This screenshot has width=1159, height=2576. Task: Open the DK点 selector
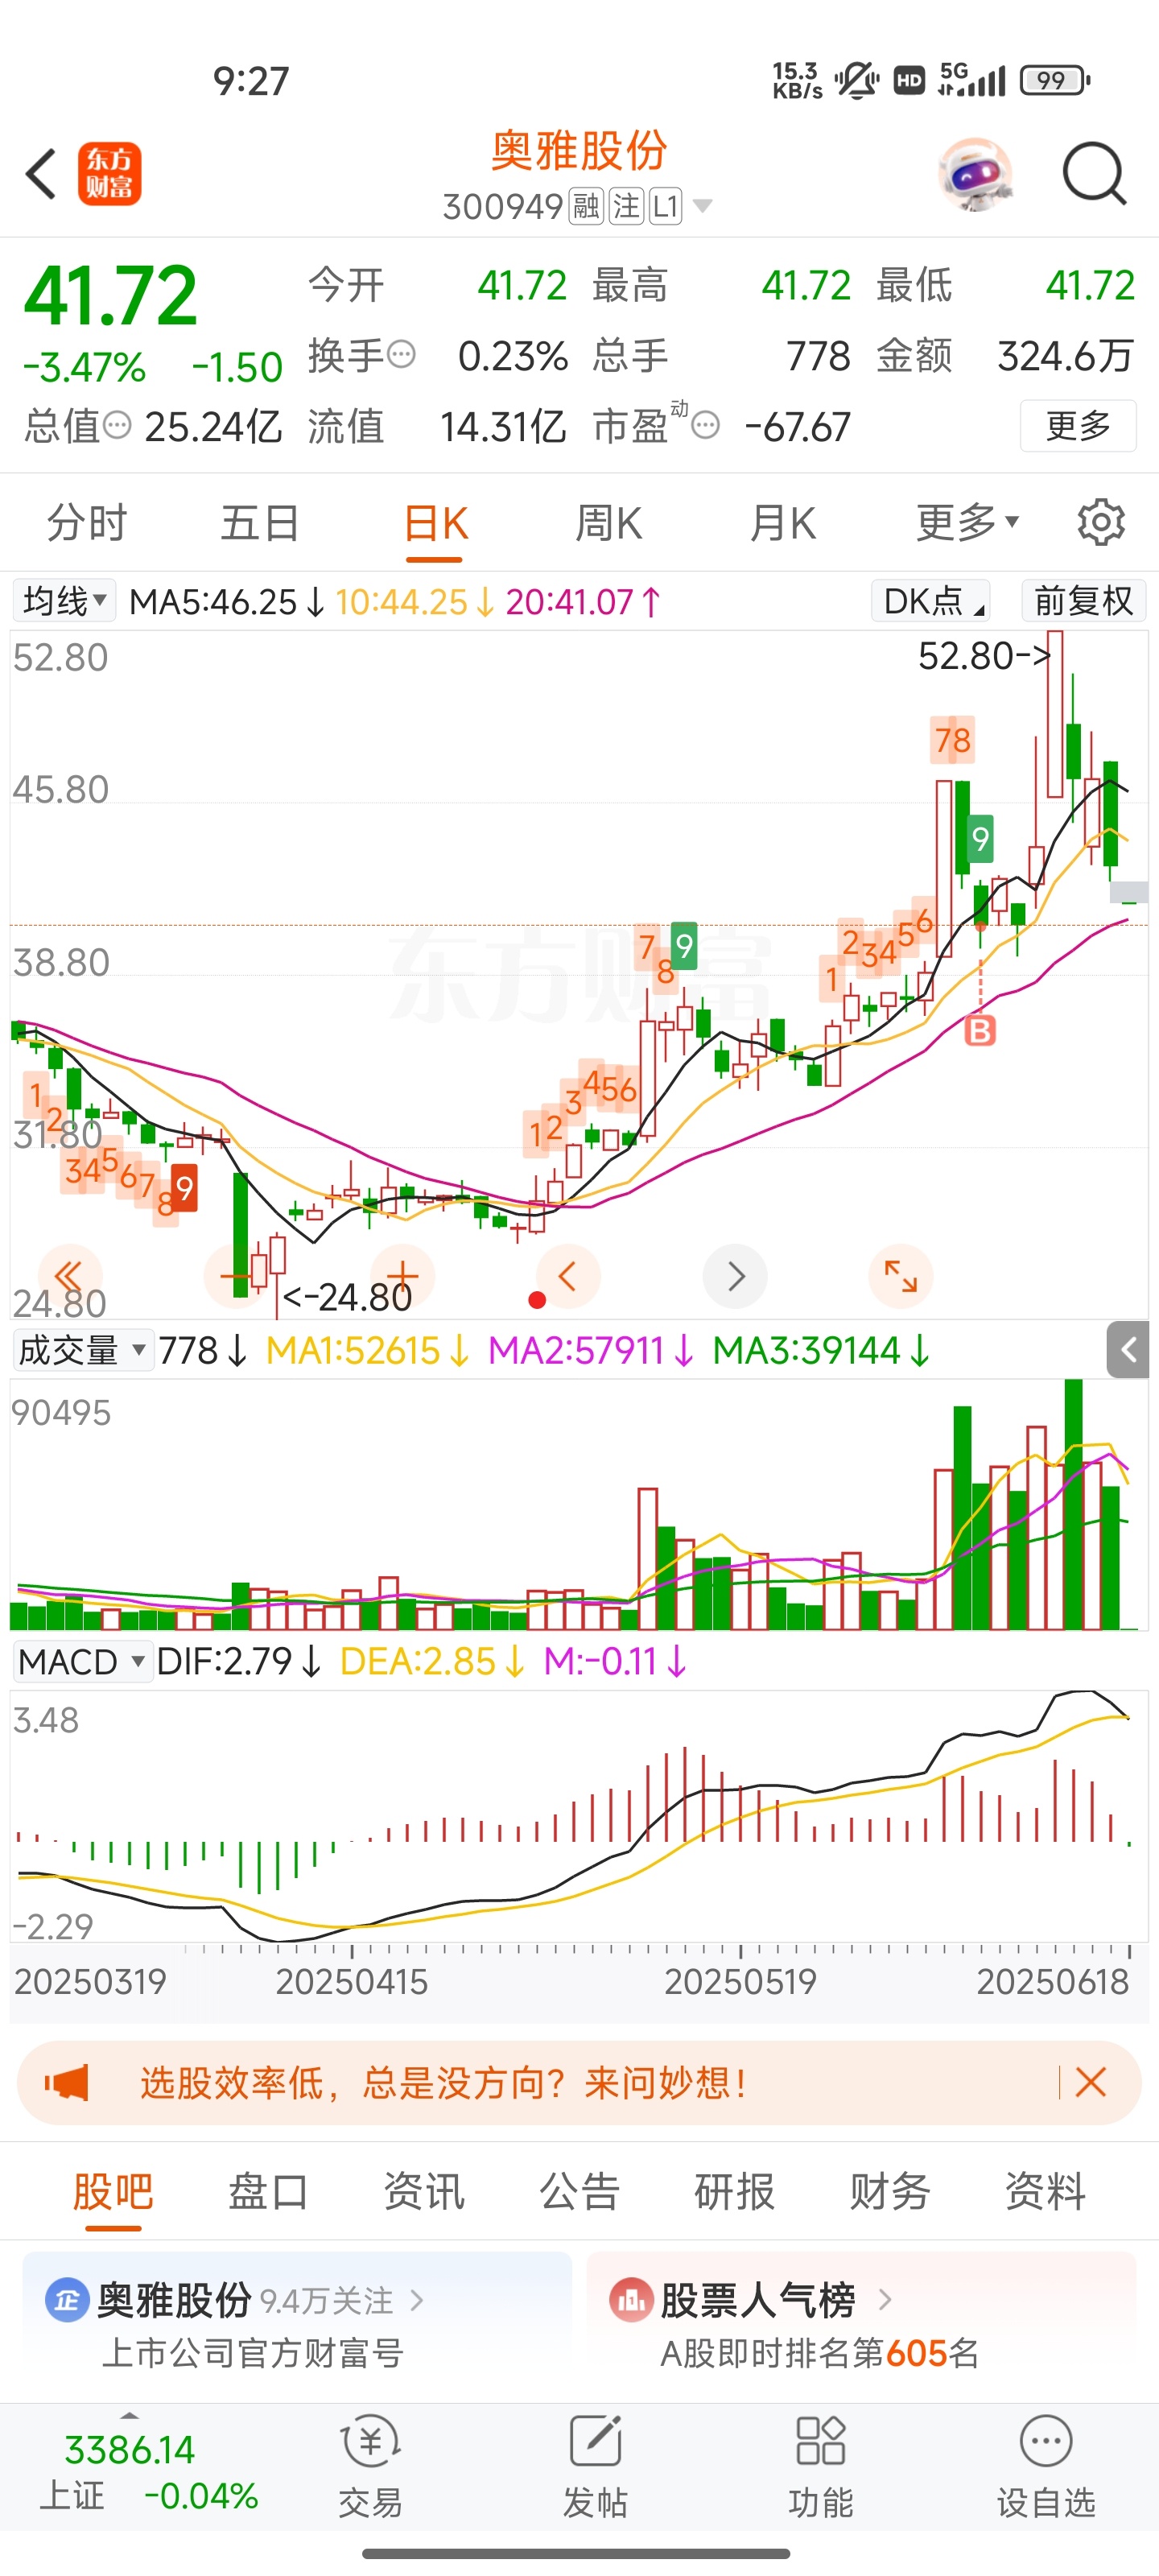(931, 601)
